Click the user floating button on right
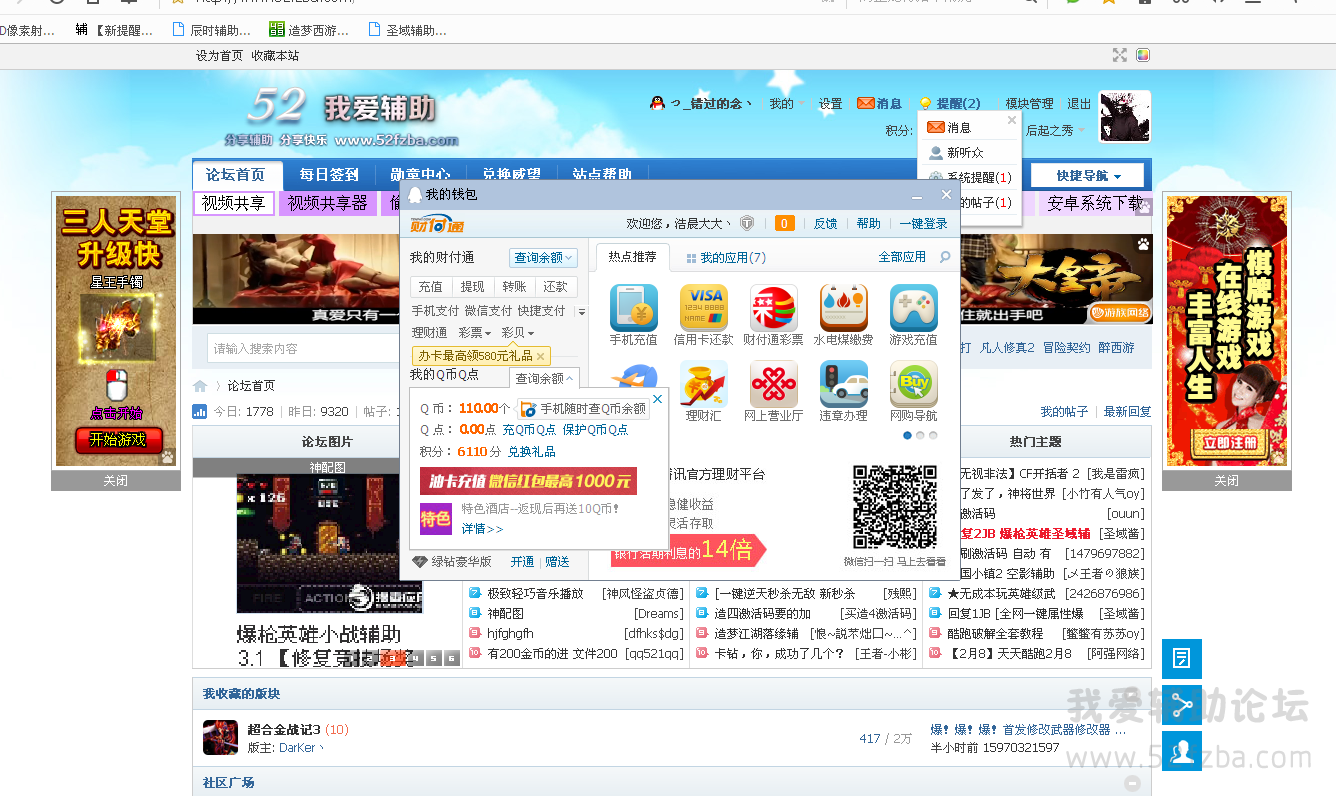This screenshot has width=1336, height=796. tap(1182, 751)
